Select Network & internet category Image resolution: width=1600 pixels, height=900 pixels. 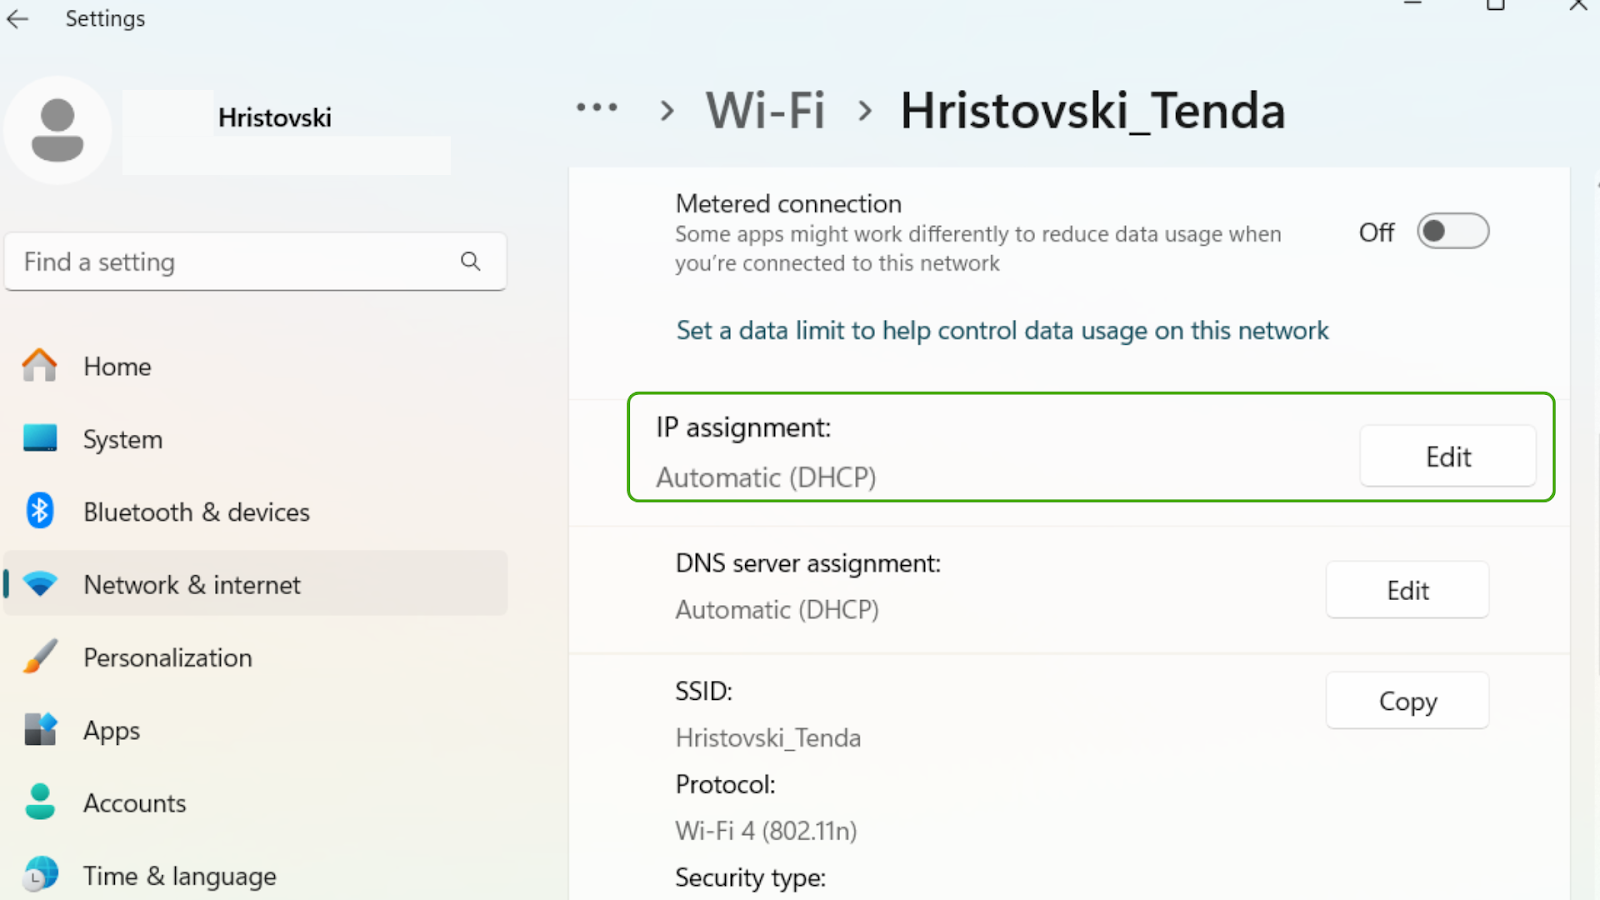[x=256, y=584]
